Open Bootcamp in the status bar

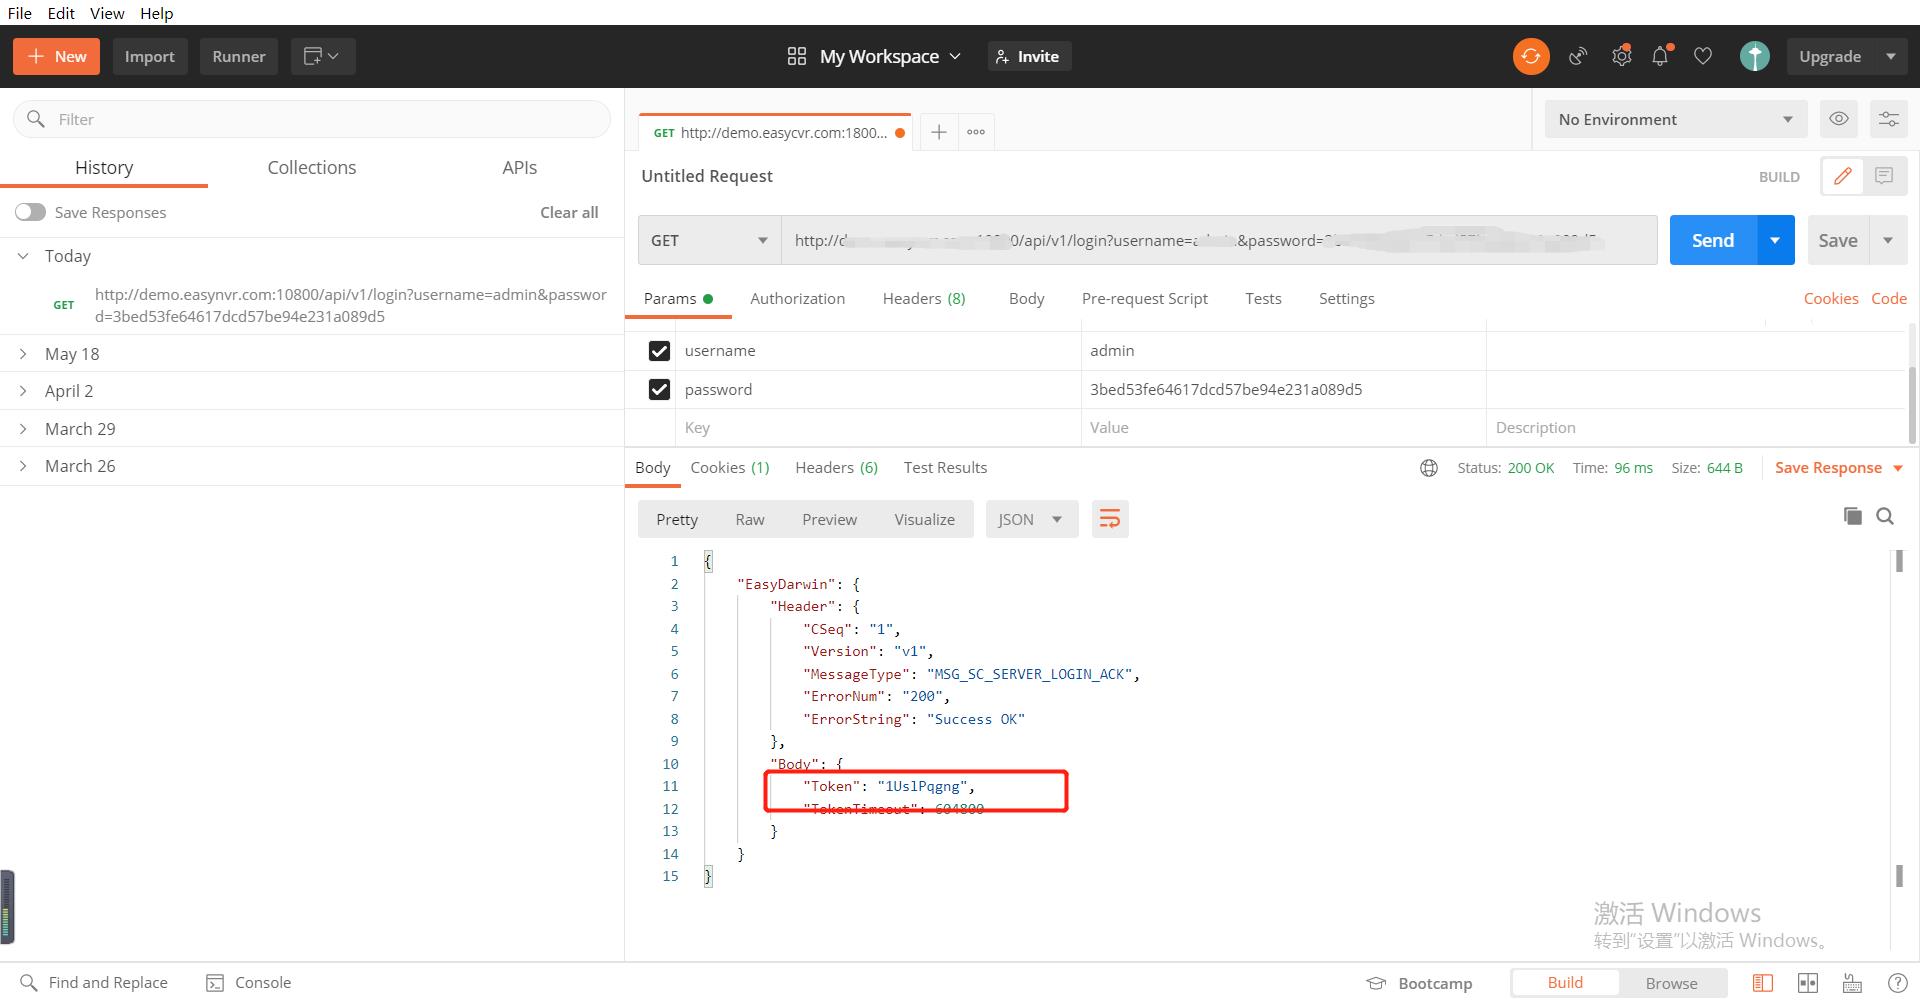(1420, 983)
